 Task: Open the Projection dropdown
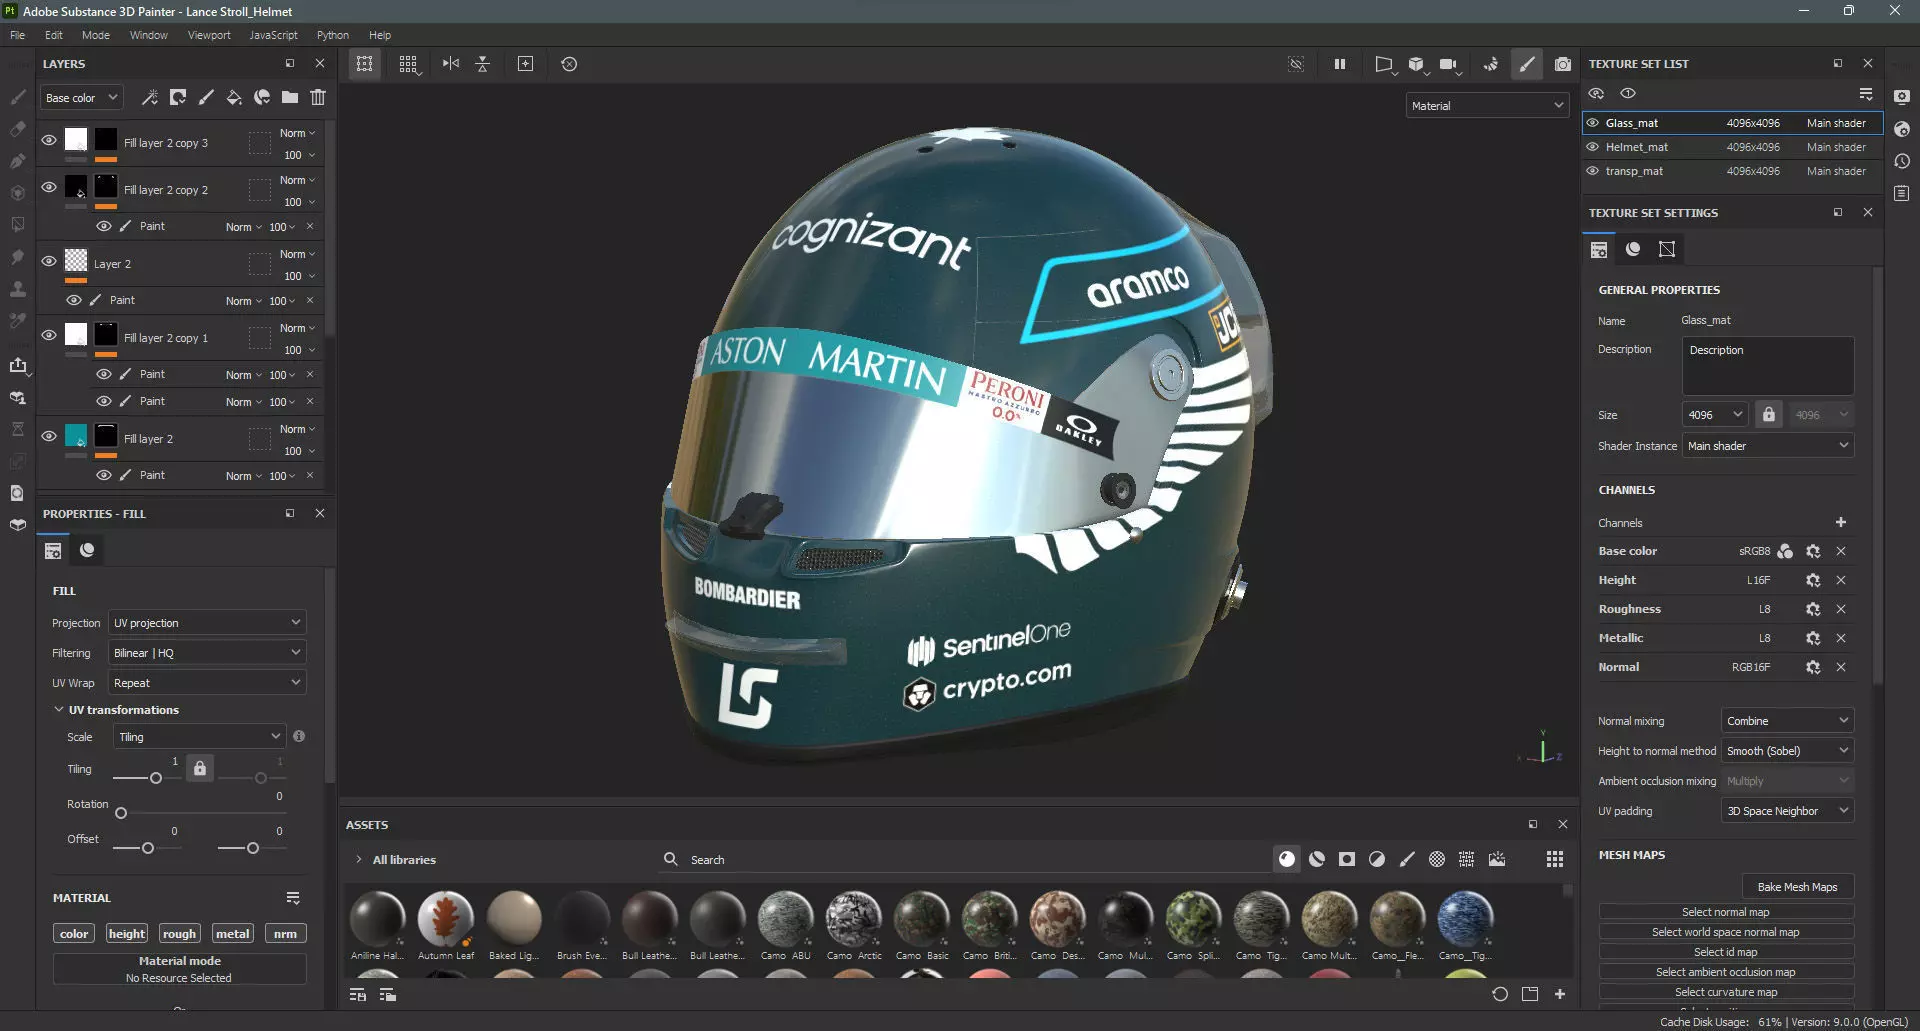click(207, 622)
